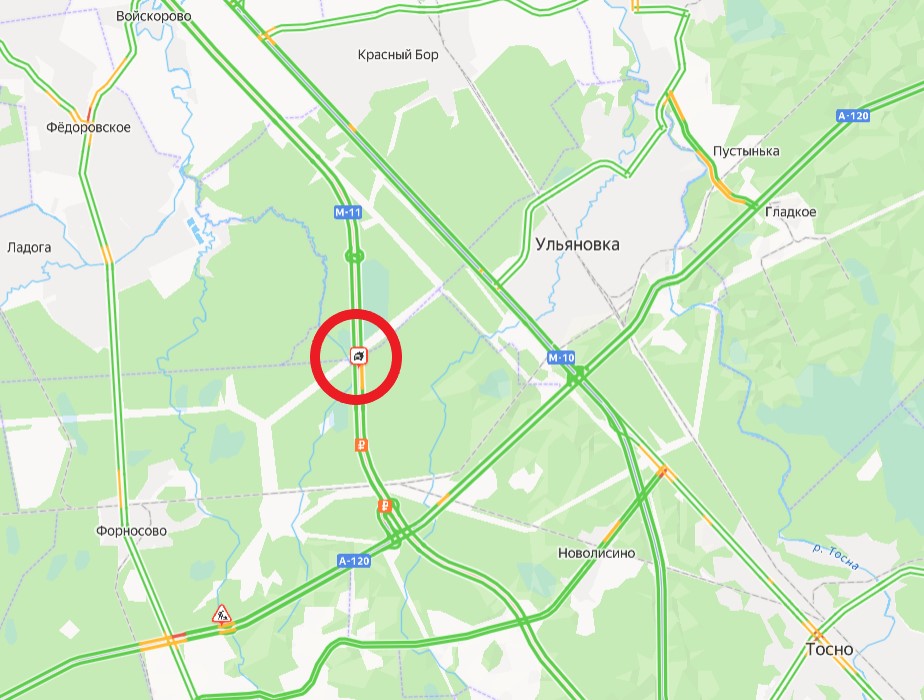Open the Форносово place label
The height and width of the screenshot is (700, 924).
(x=131, y=531)
